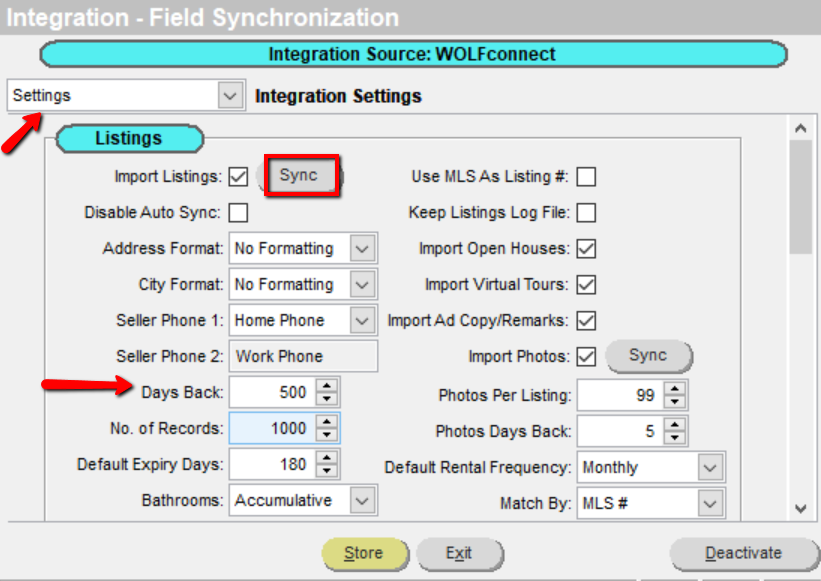Click the Deactivate button
The height and width of the screenshot is (581, 821).
pyautogui.click(x=742, y=553)
